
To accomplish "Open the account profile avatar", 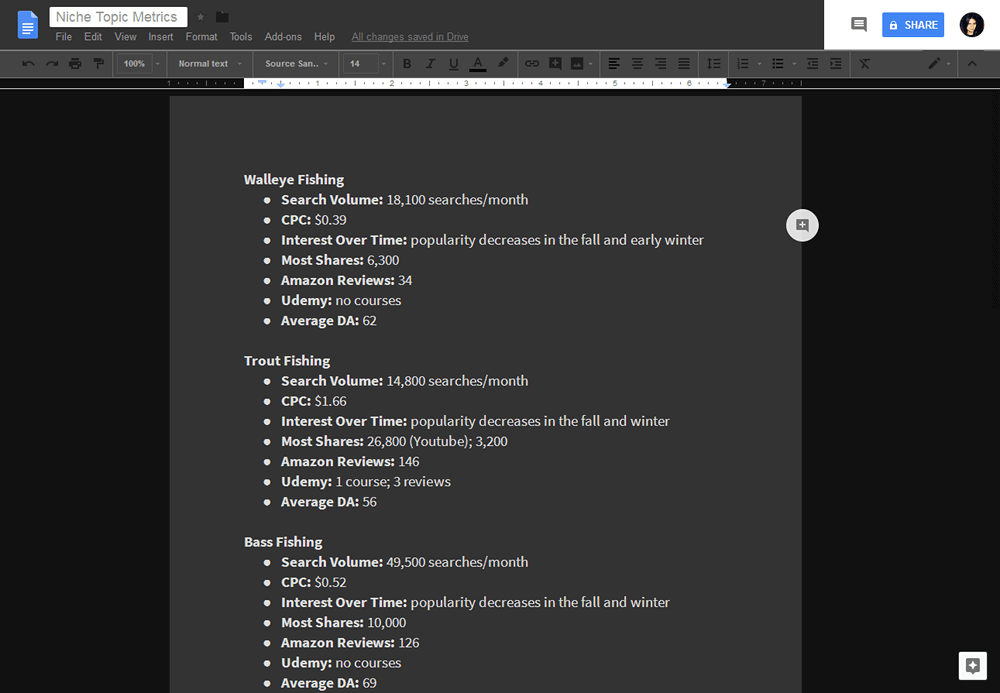I will (x=971, y=25).
